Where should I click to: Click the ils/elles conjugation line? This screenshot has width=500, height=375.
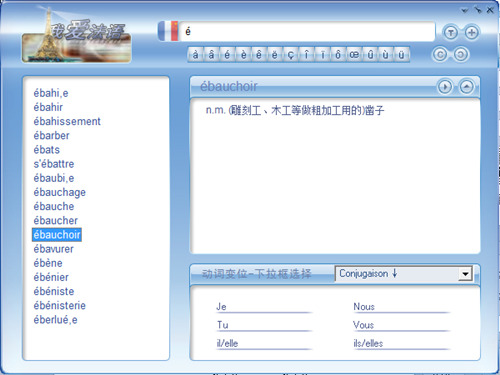[401, 343]
